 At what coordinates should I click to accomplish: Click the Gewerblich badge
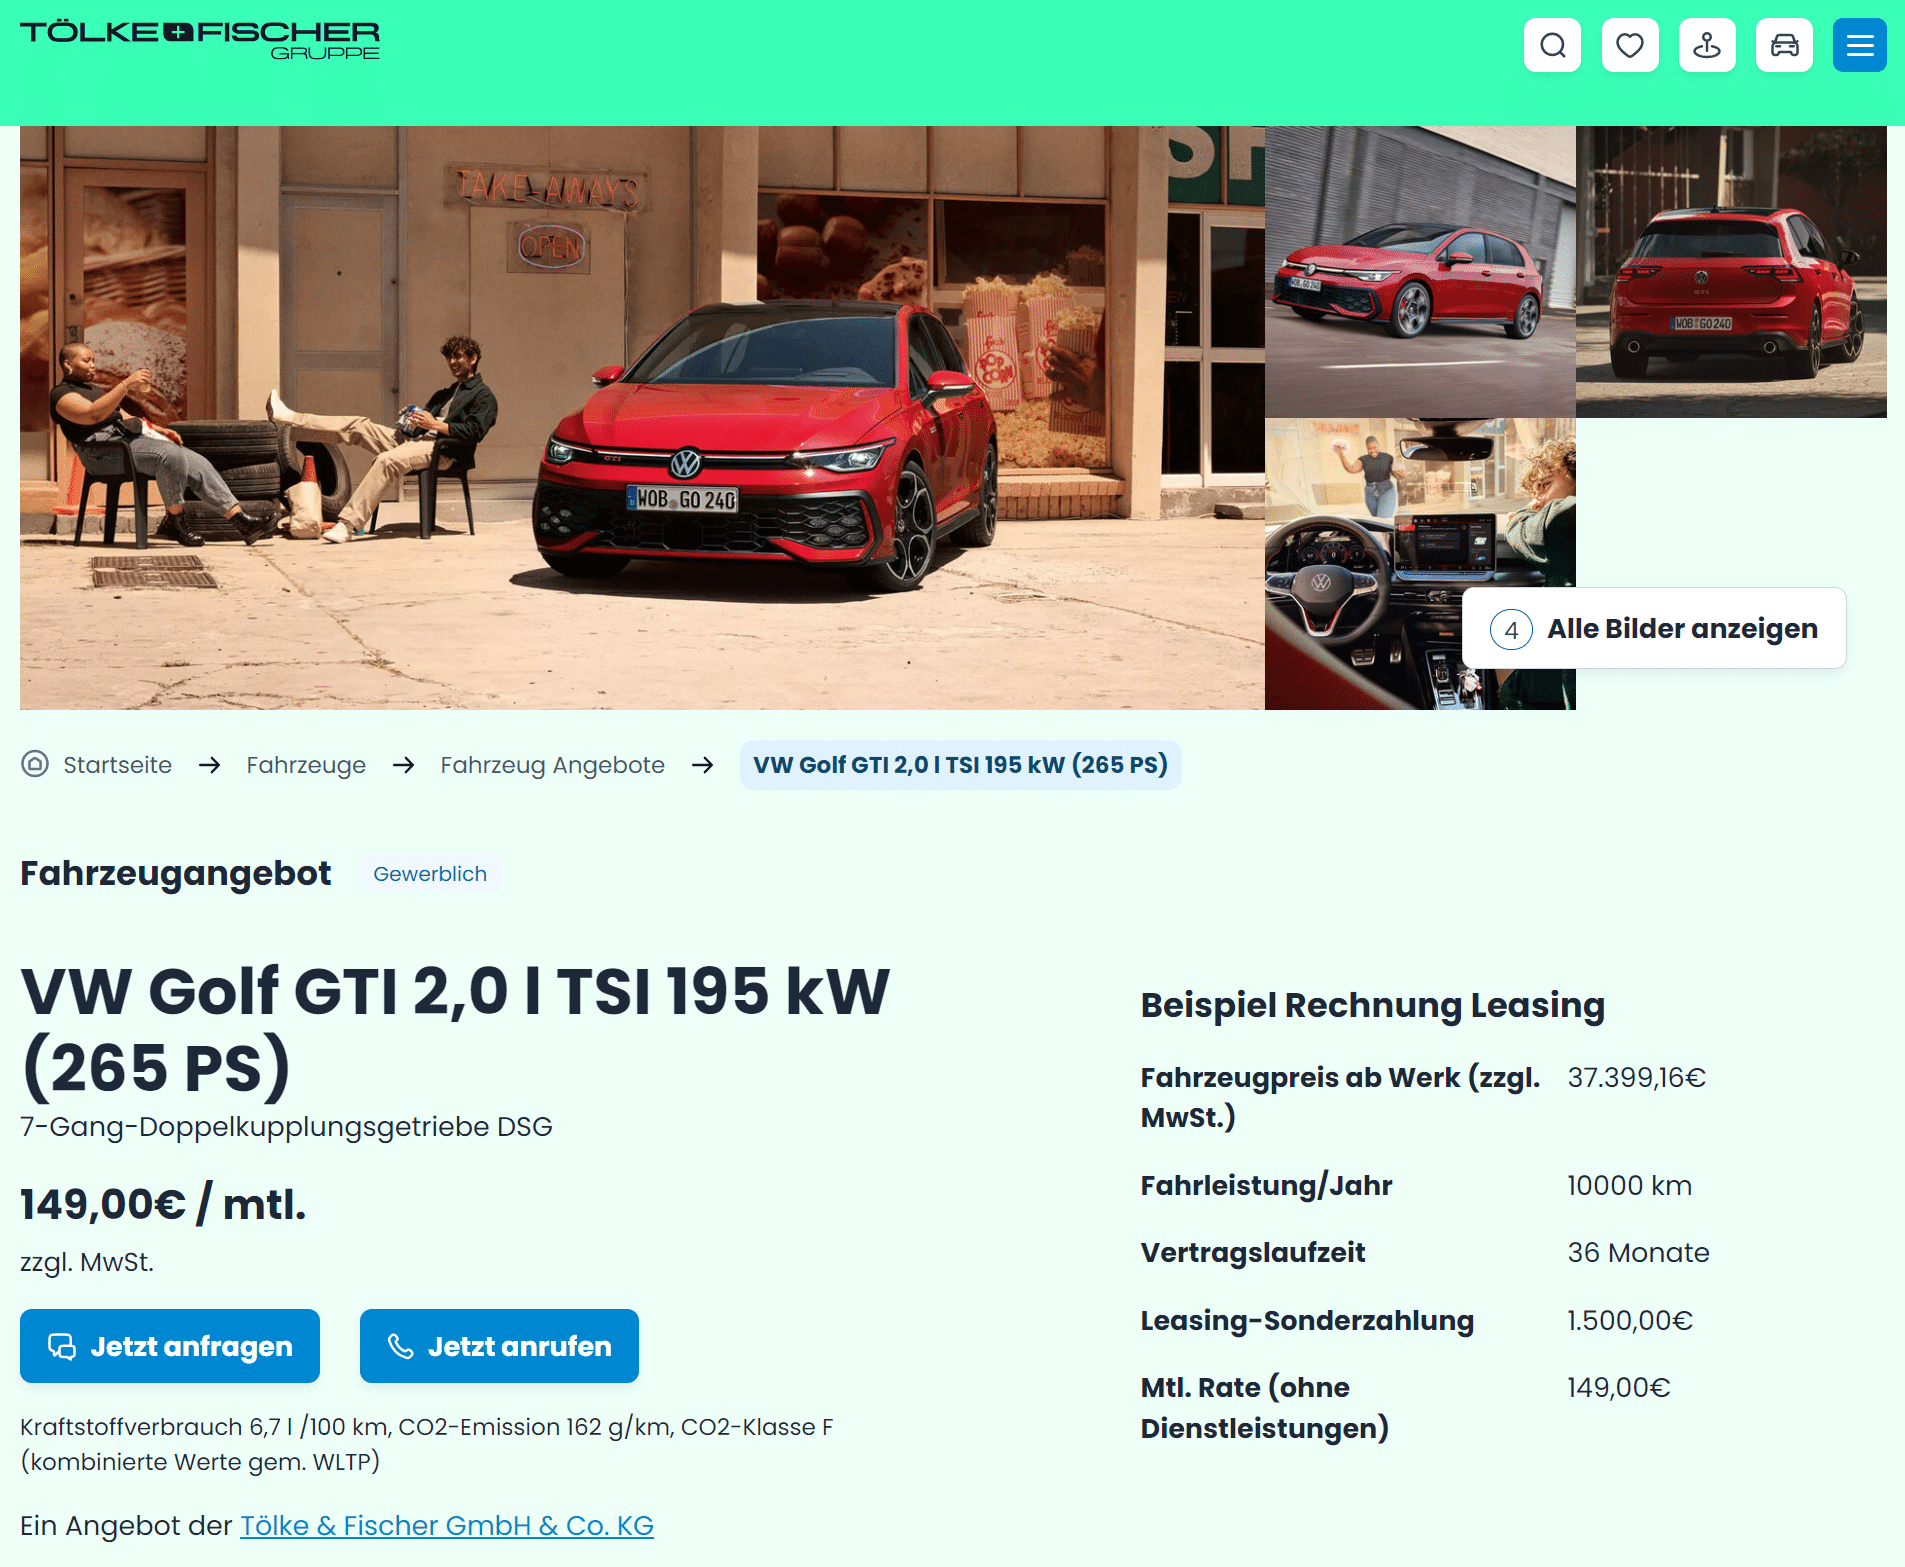(430, 874)
